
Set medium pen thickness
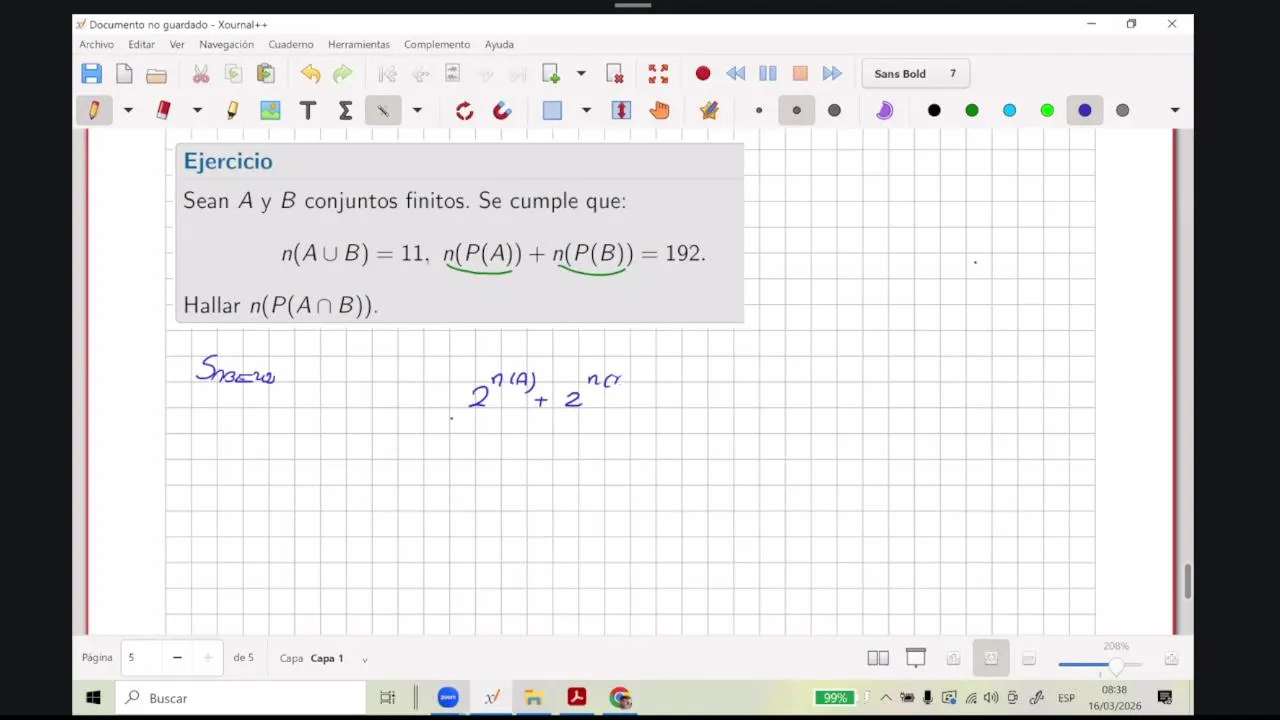tap(797, 110)
